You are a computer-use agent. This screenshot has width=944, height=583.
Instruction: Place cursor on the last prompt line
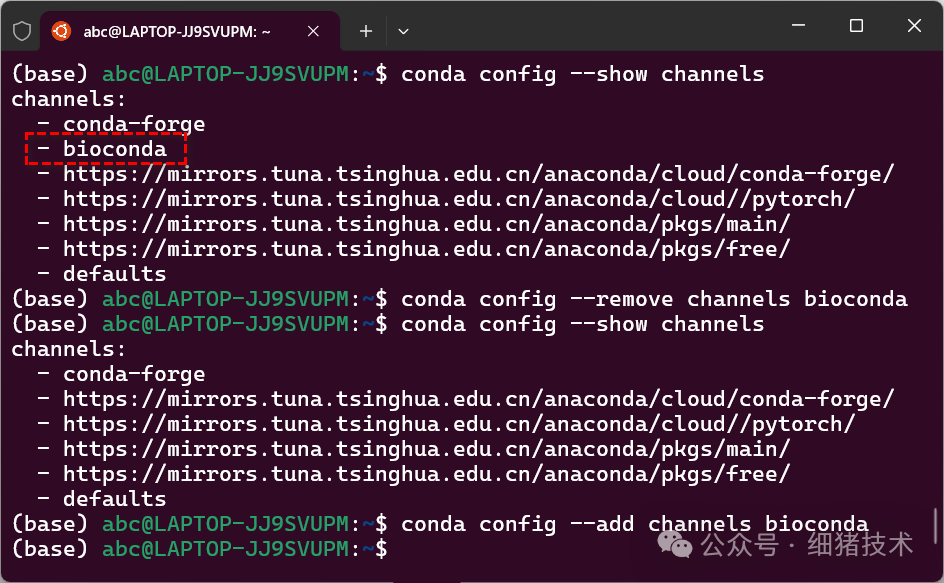(x=420, y=548)
